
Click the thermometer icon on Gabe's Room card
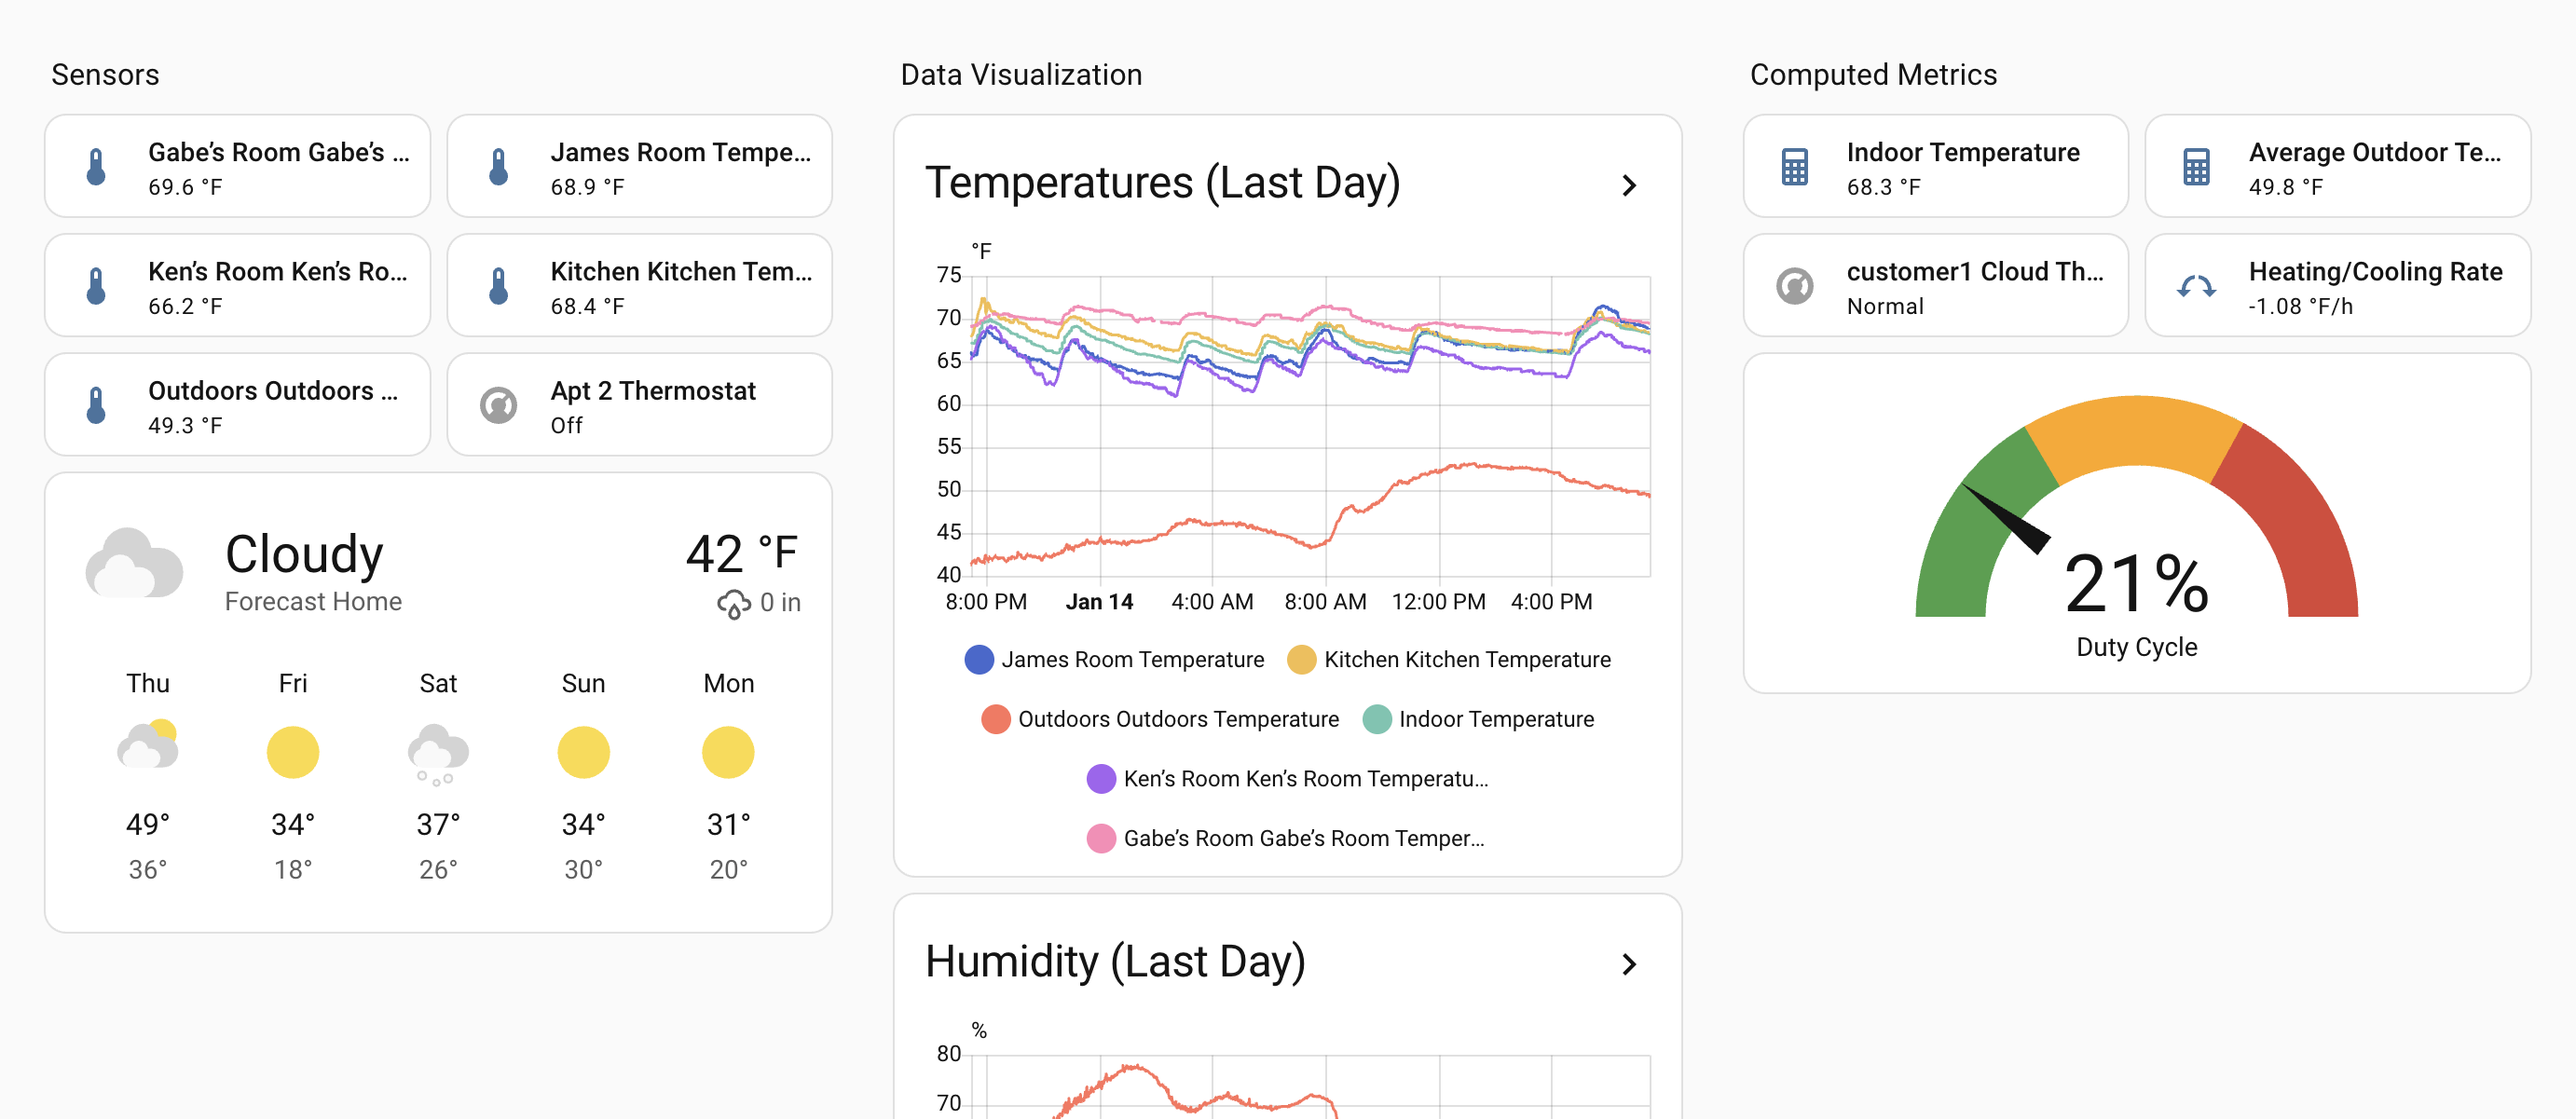(96, 166)
